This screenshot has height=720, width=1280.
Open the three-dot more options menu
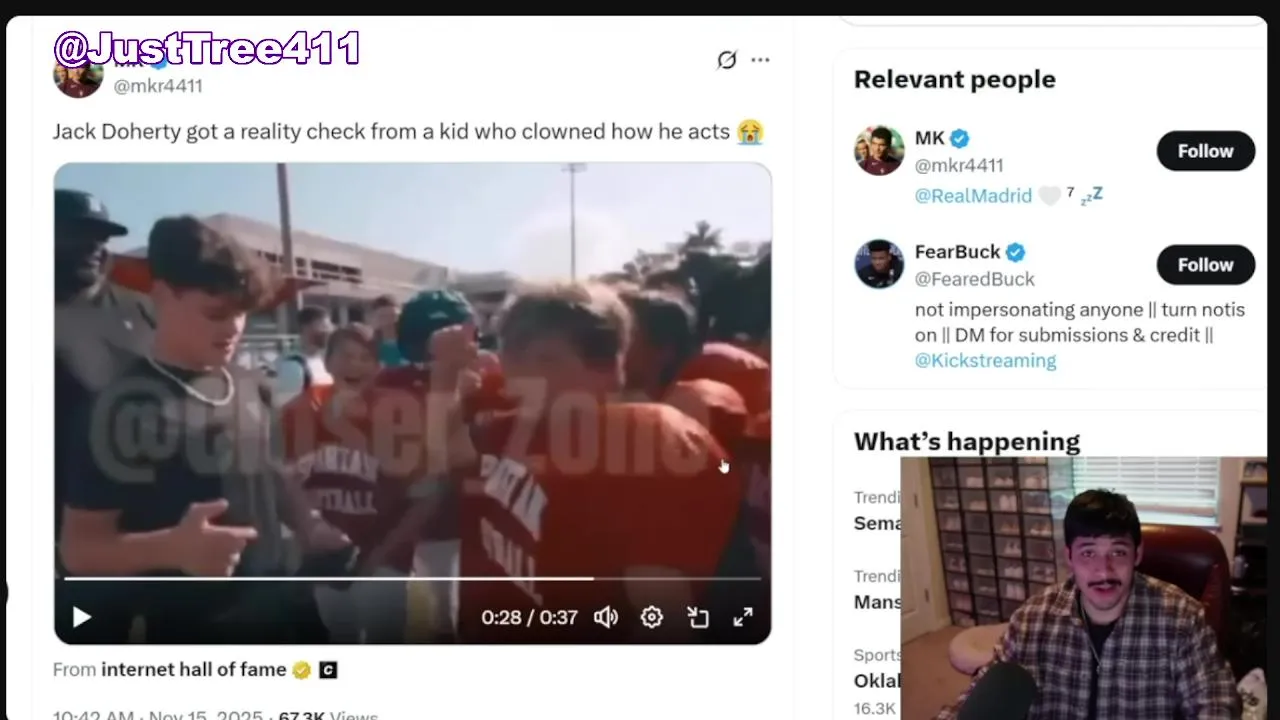(x=761, y=60)
